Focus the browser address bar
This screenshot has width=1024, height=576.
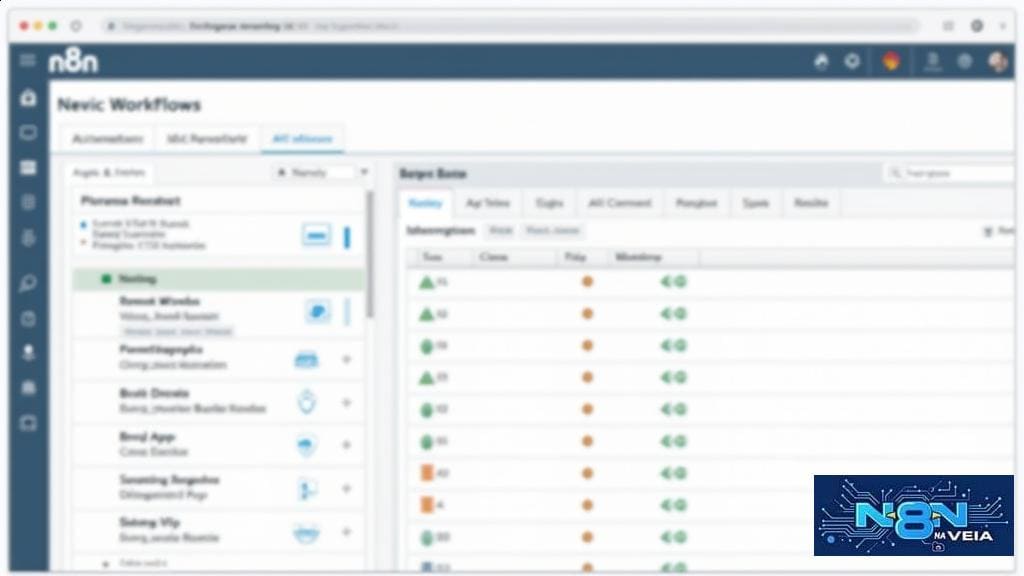click(x=509, y=26)
